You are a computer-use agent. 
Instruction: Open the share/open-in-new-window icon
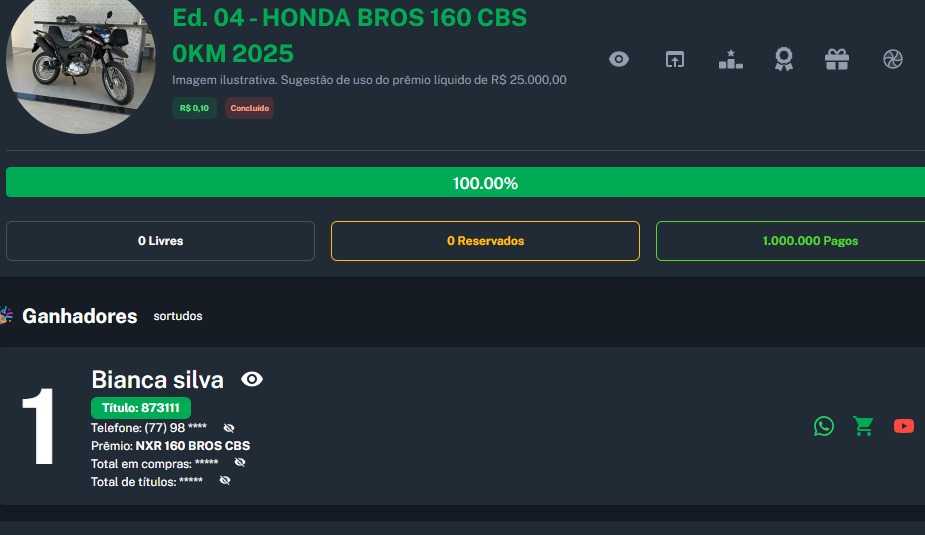pyautogui.click(x=675, y=59)
